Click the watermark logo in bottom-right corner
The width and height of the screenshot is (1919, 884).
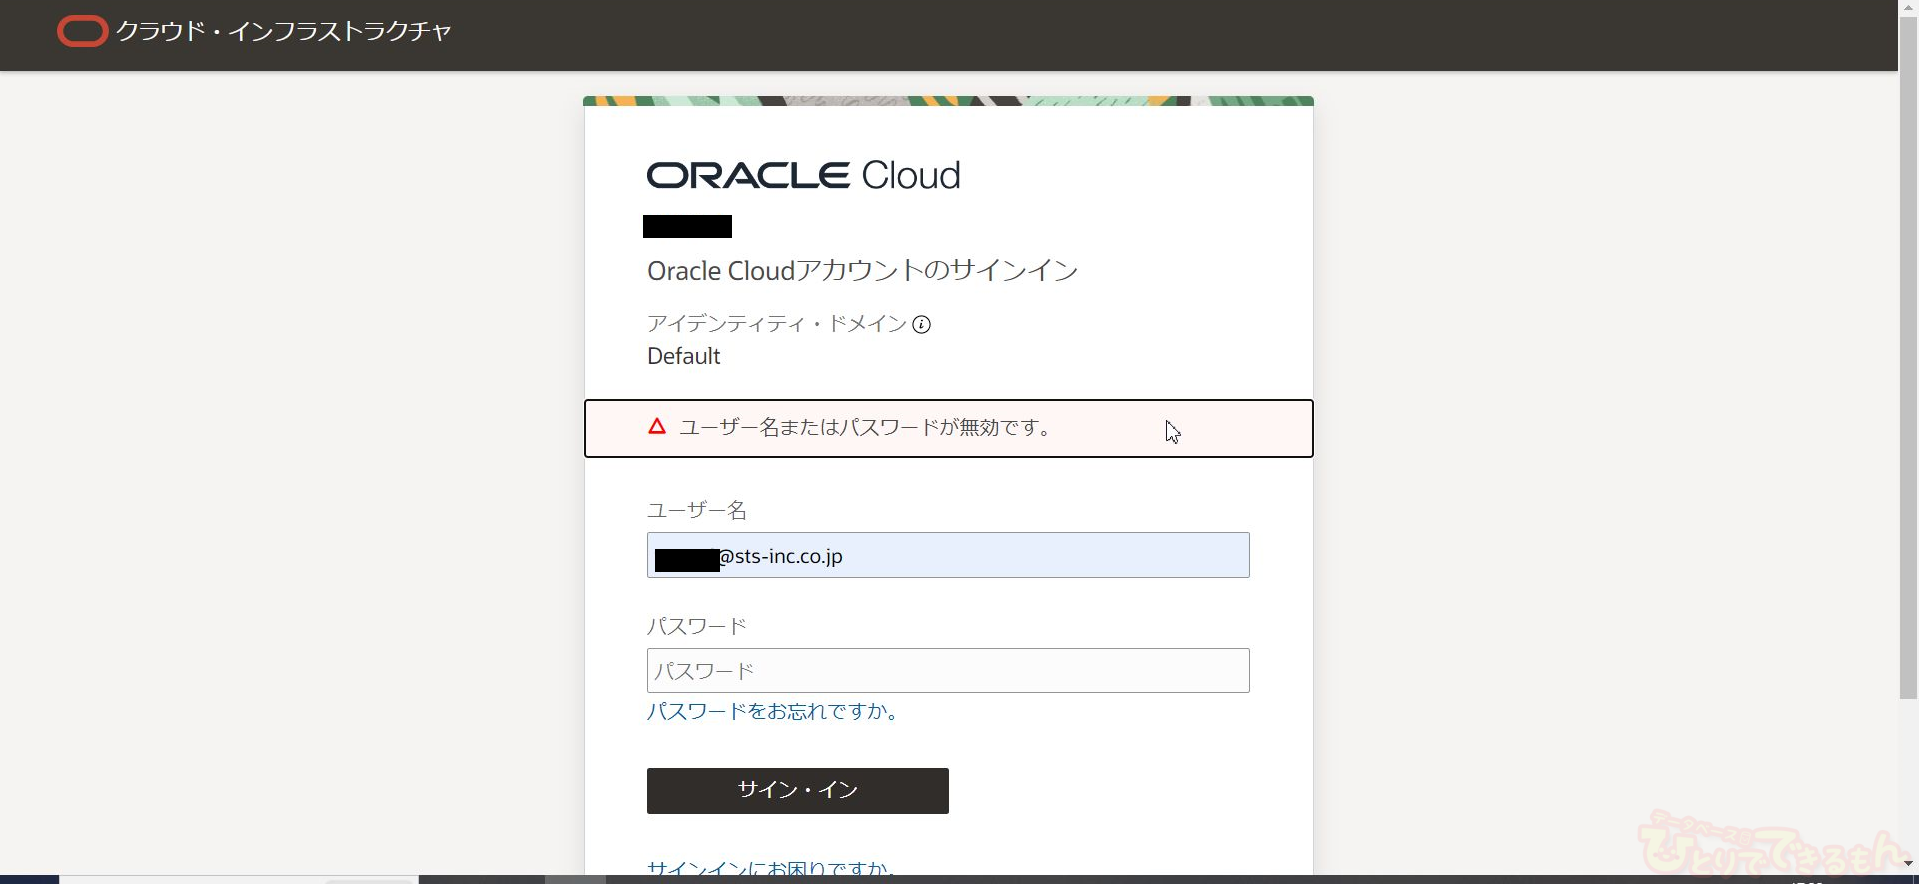tap(1770, 845)
